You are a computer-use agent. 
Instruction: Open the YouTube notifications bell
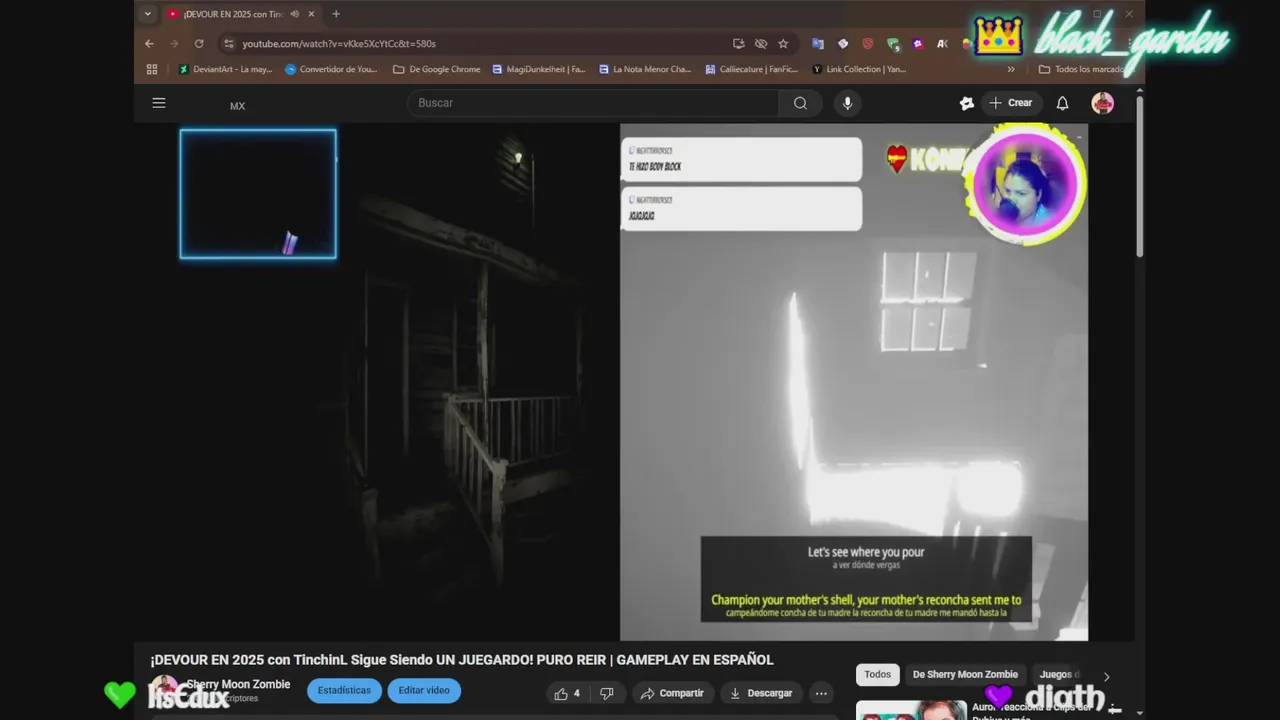click(1062, 103)
